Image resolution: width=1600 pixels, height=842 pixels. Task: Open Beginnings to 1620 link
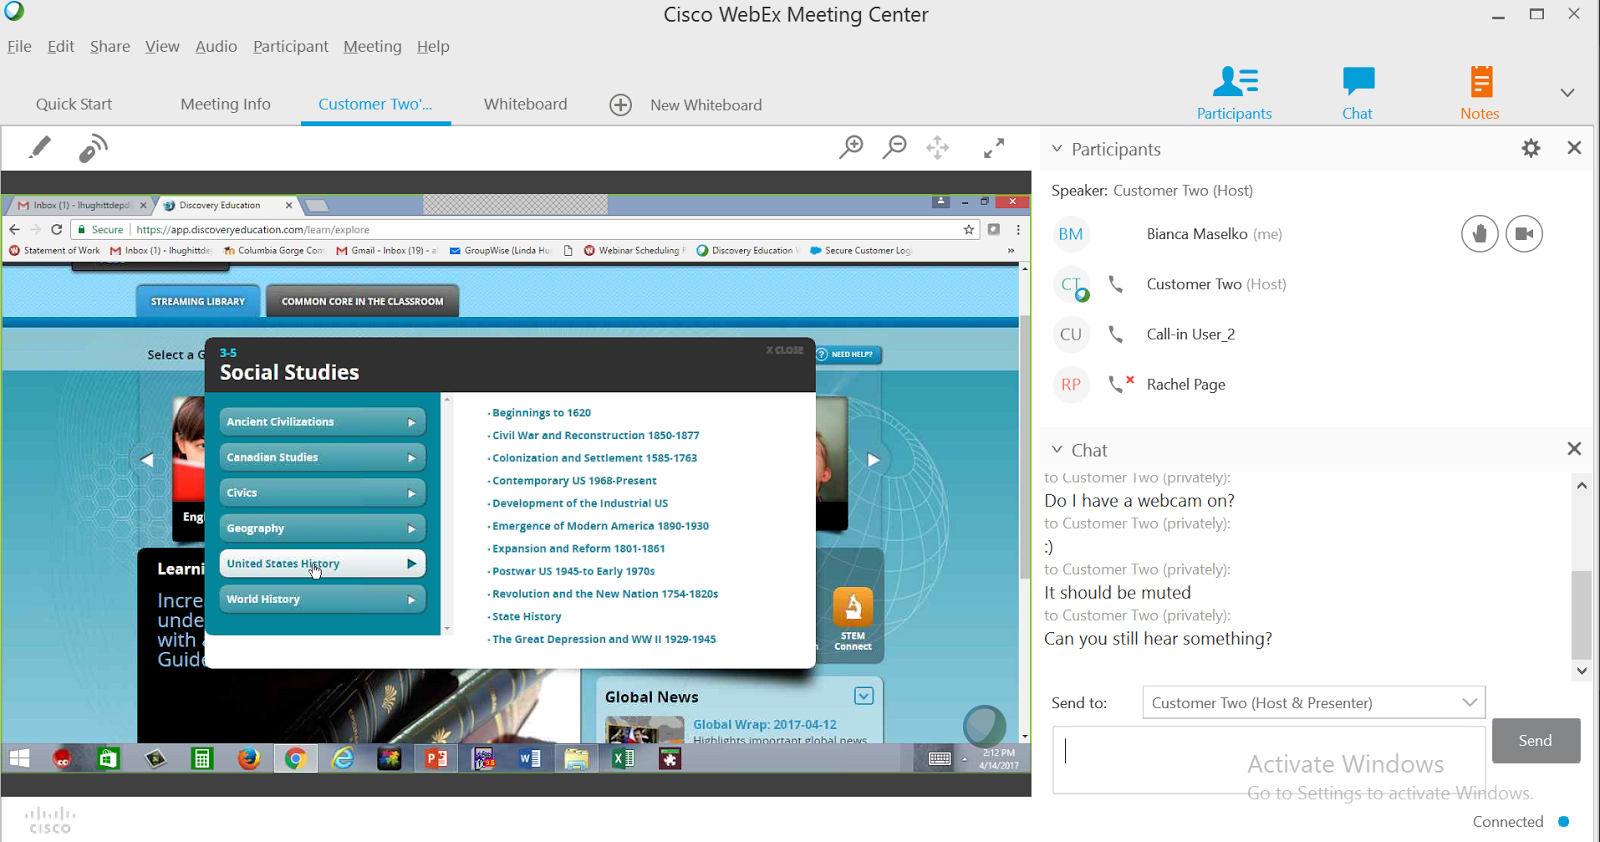541,413
